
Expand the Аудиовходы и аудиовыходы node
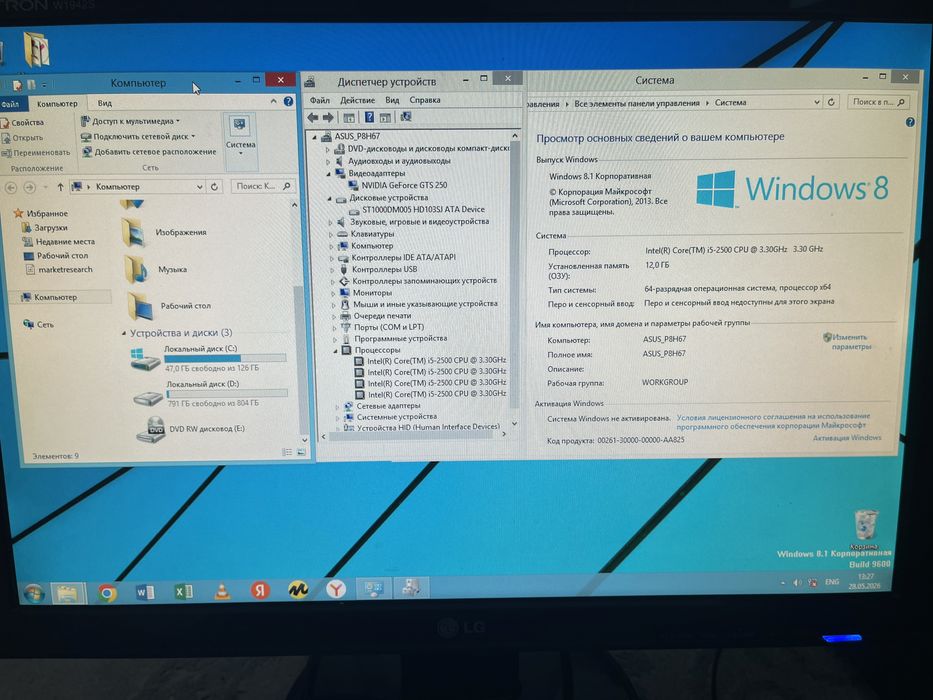327,161
